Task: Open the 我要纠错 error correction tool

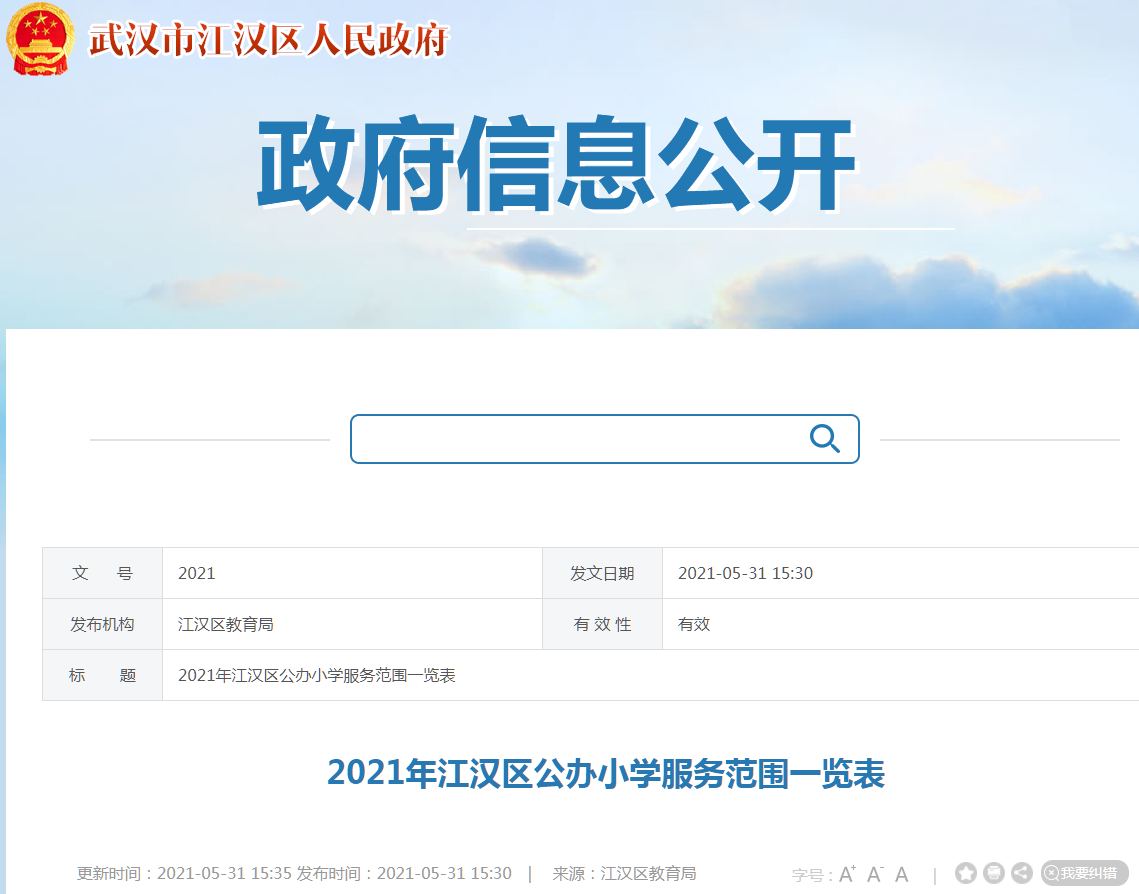Action: (x=1085, y=872)
